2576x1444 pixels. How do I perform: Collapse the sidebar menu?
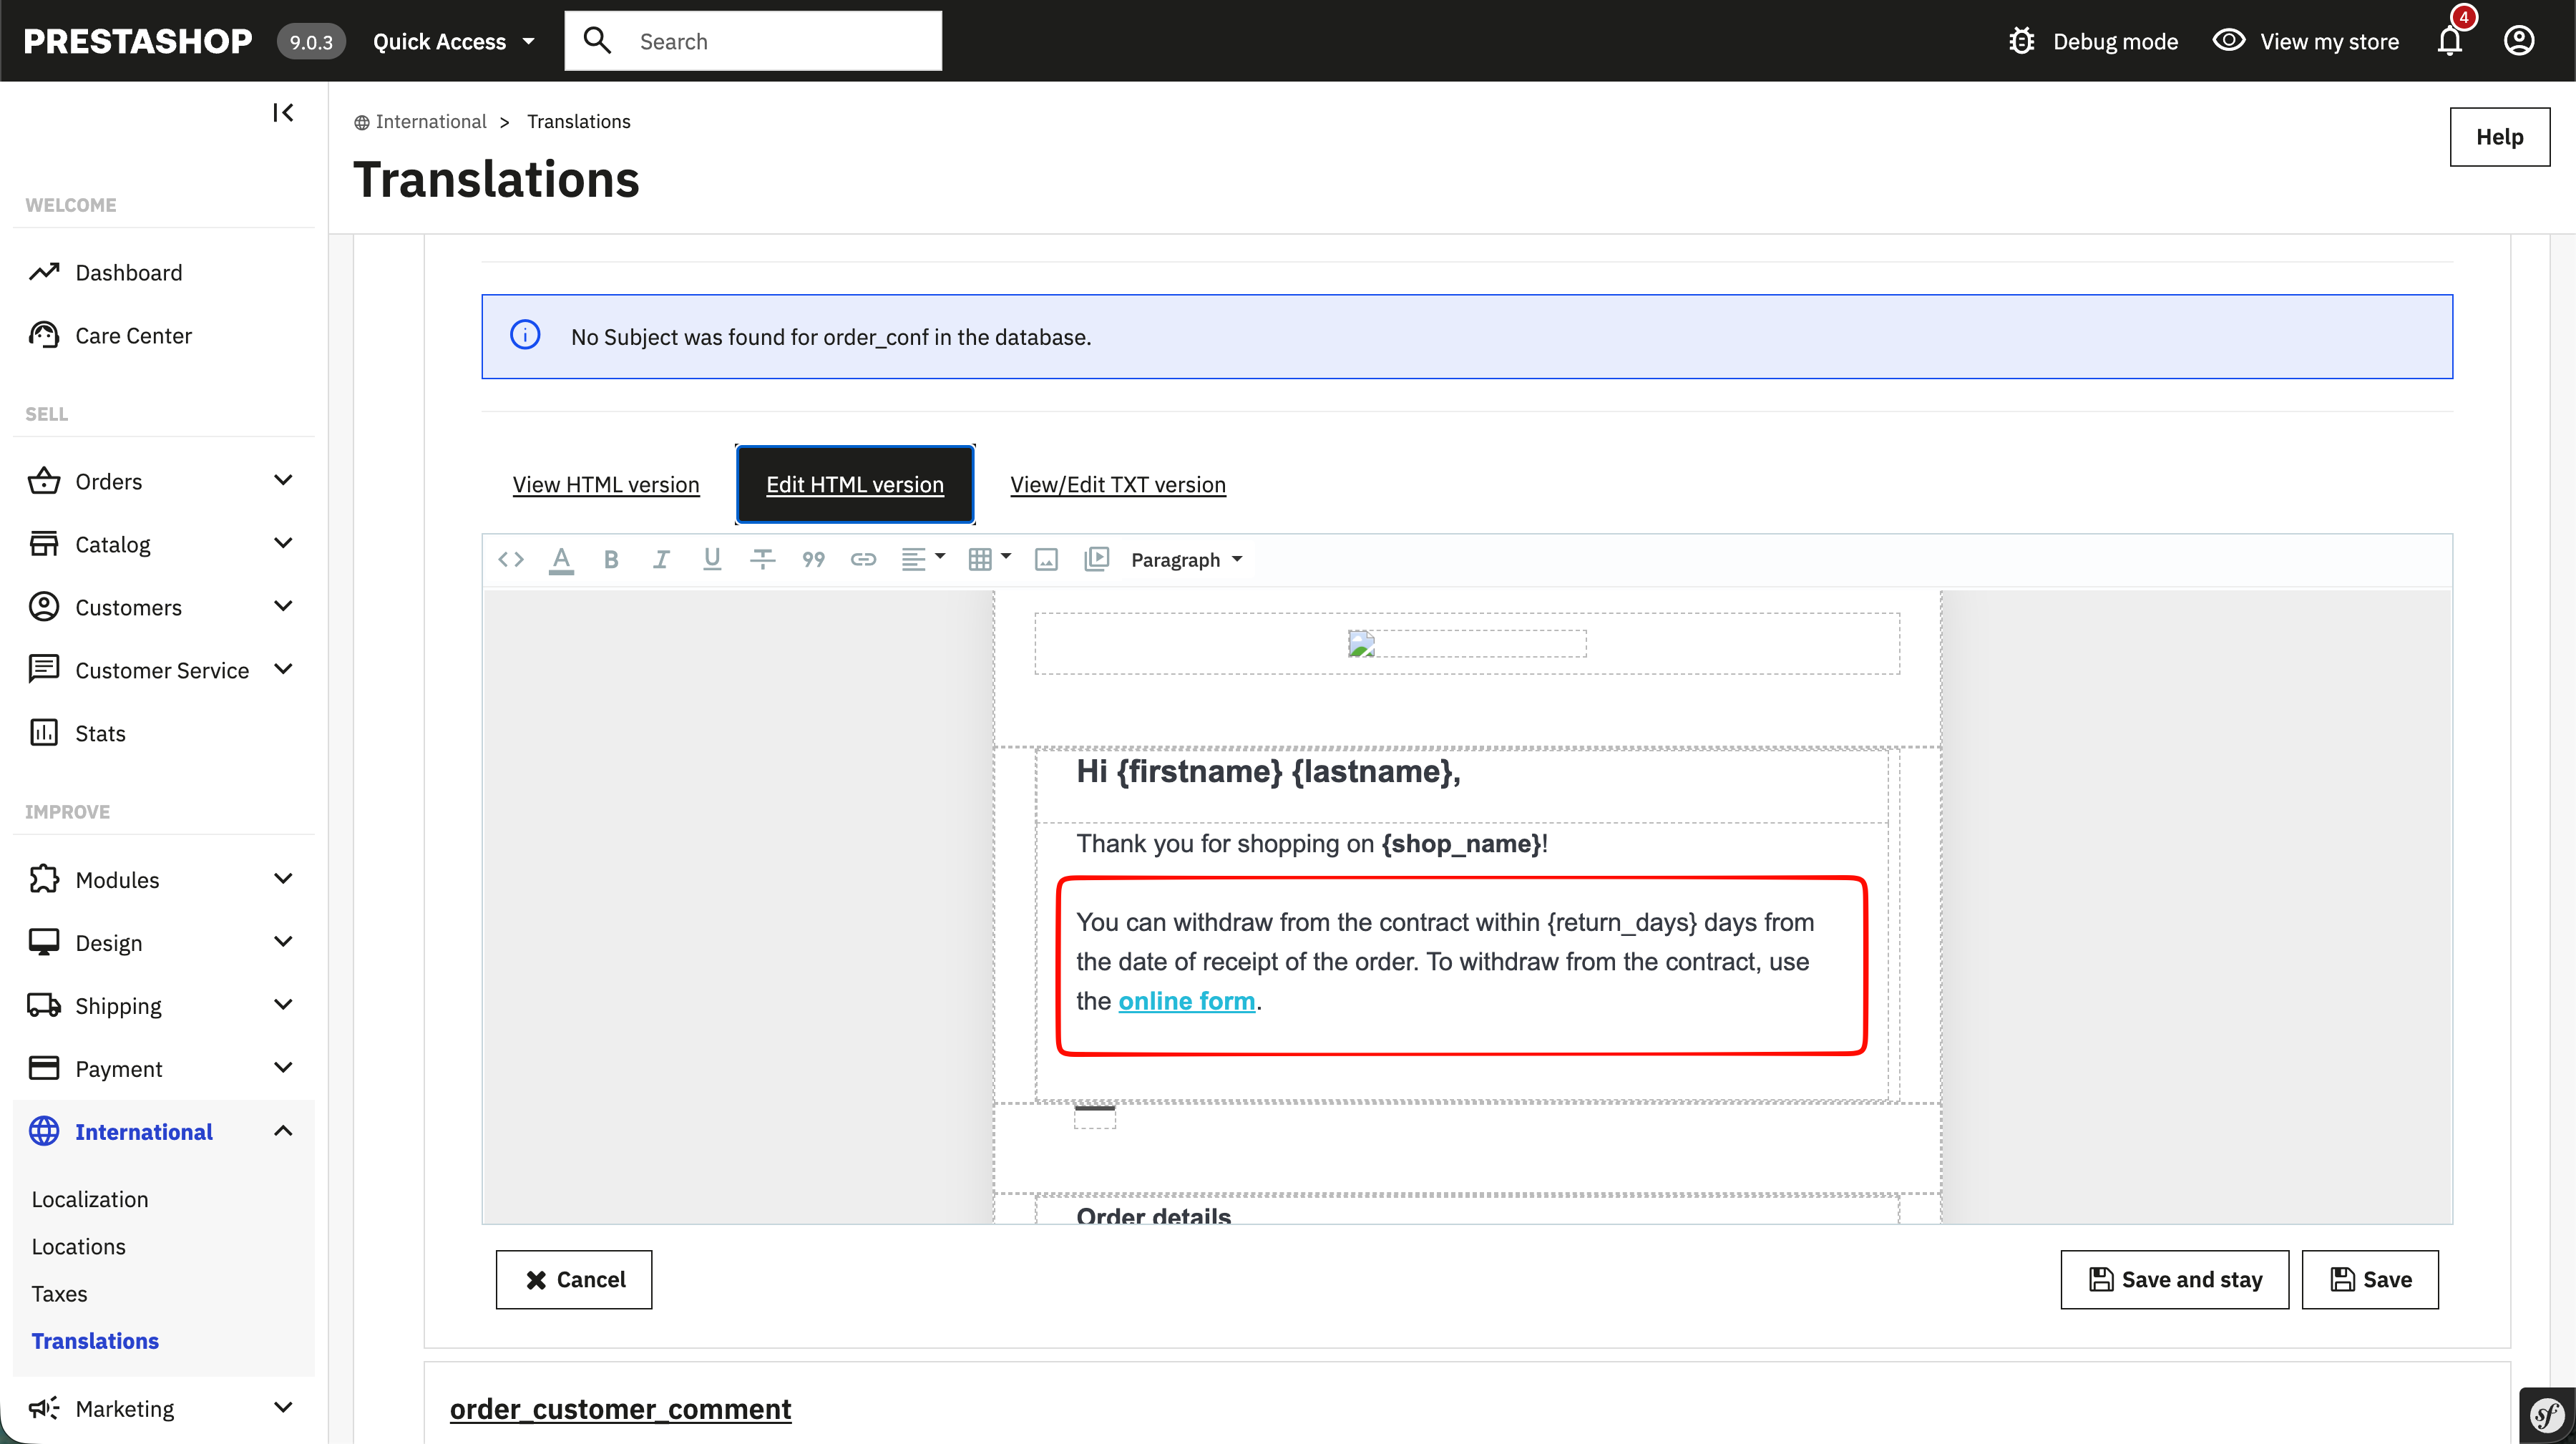click(x=283, y=113)
